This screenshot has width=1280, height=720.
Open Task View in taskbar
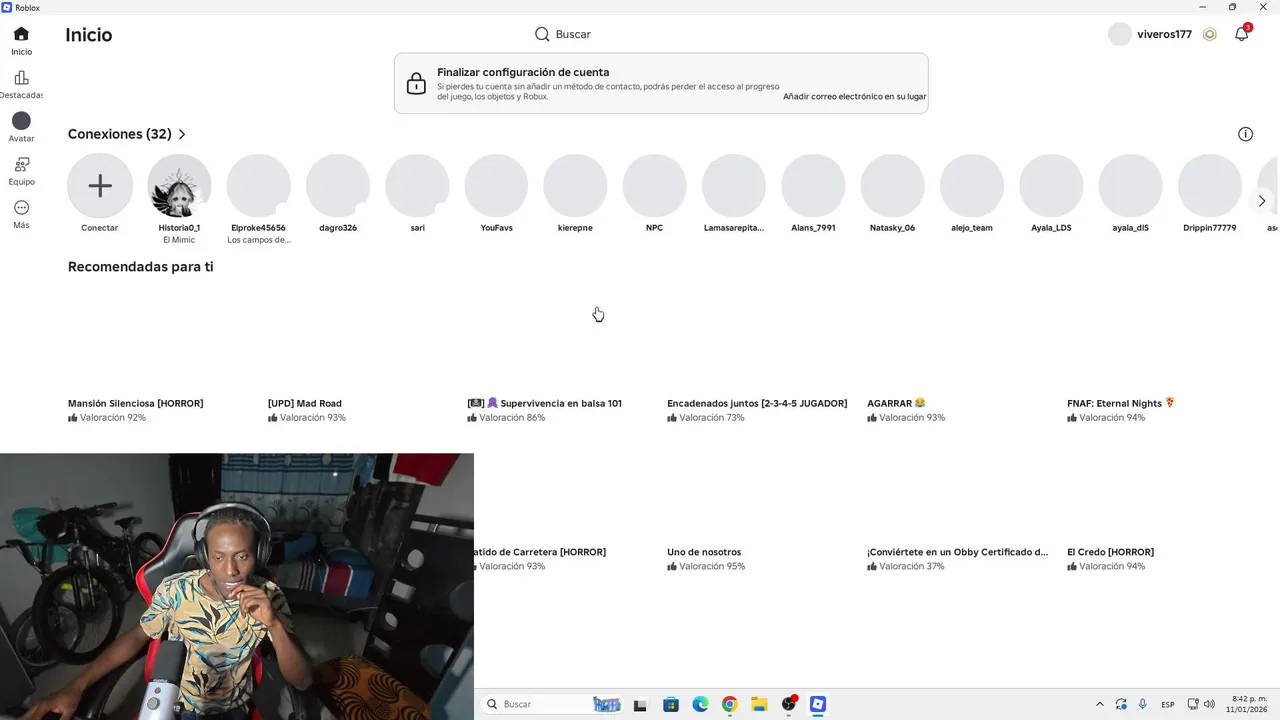(x=640, y=705)
